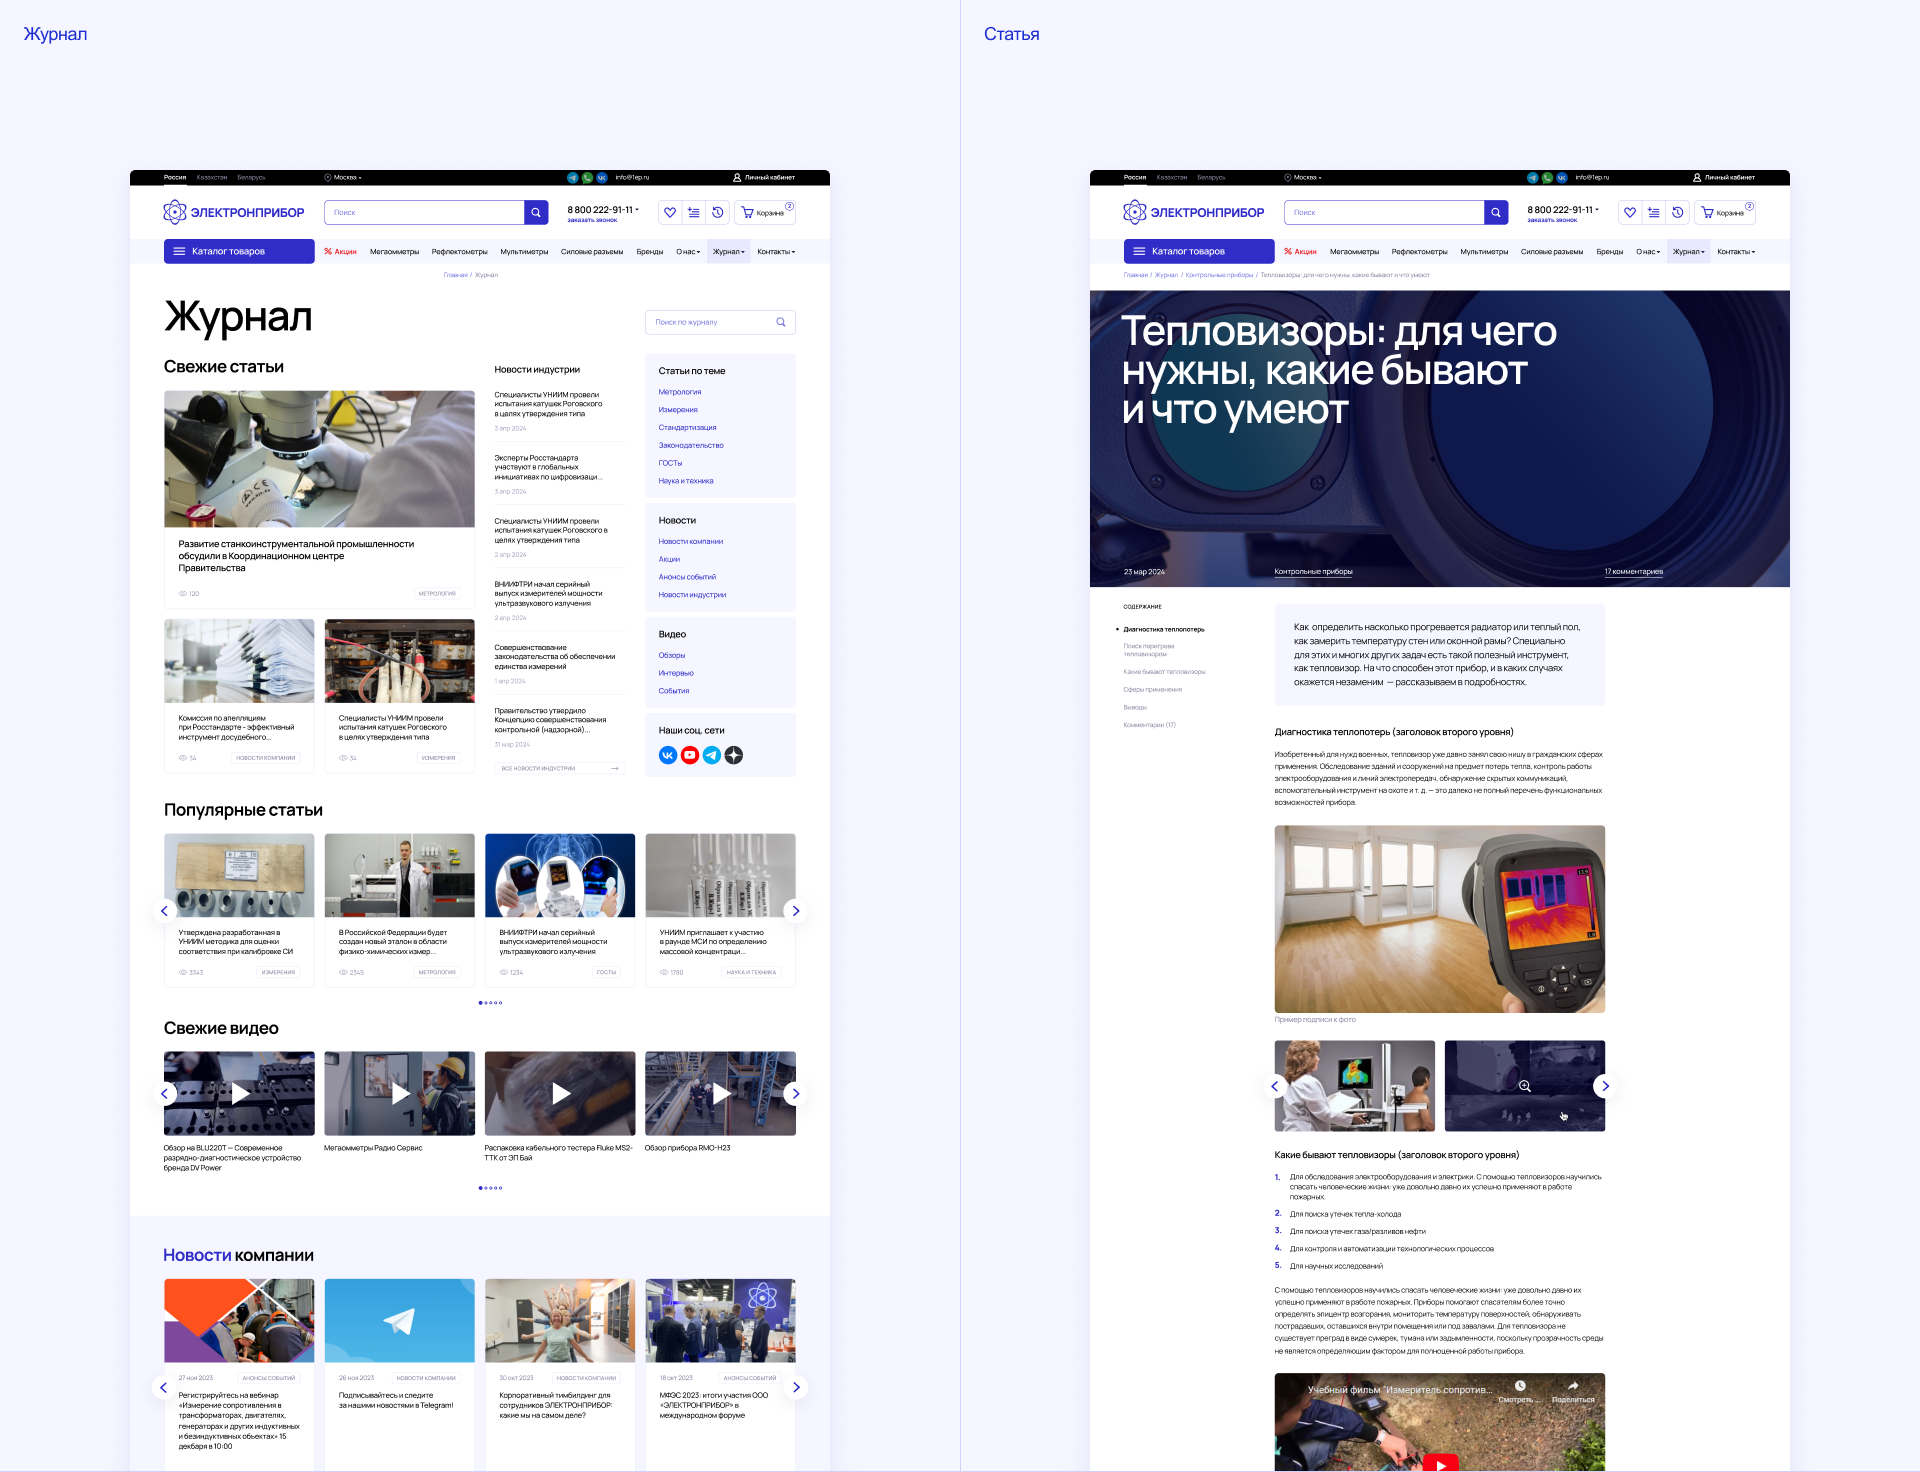The height and width of the screenshot is (1472, 1920).
Task: Expand the Контакты menu in Журнал frame
Action: click(x=776, y=252)
